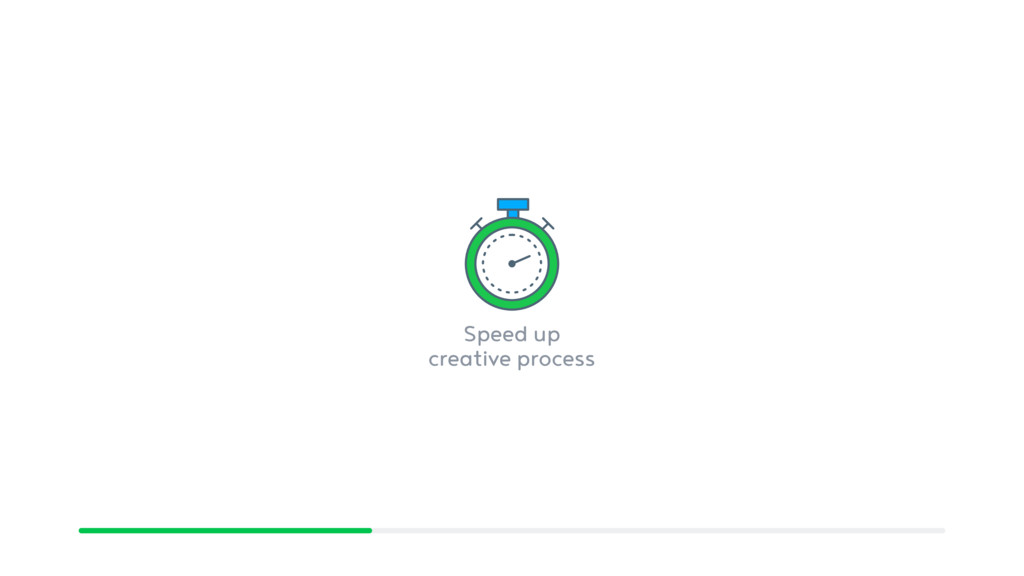Click the left starting end of the progress bar
This screenshot has width=1024, height=576.
click(82, 530)
